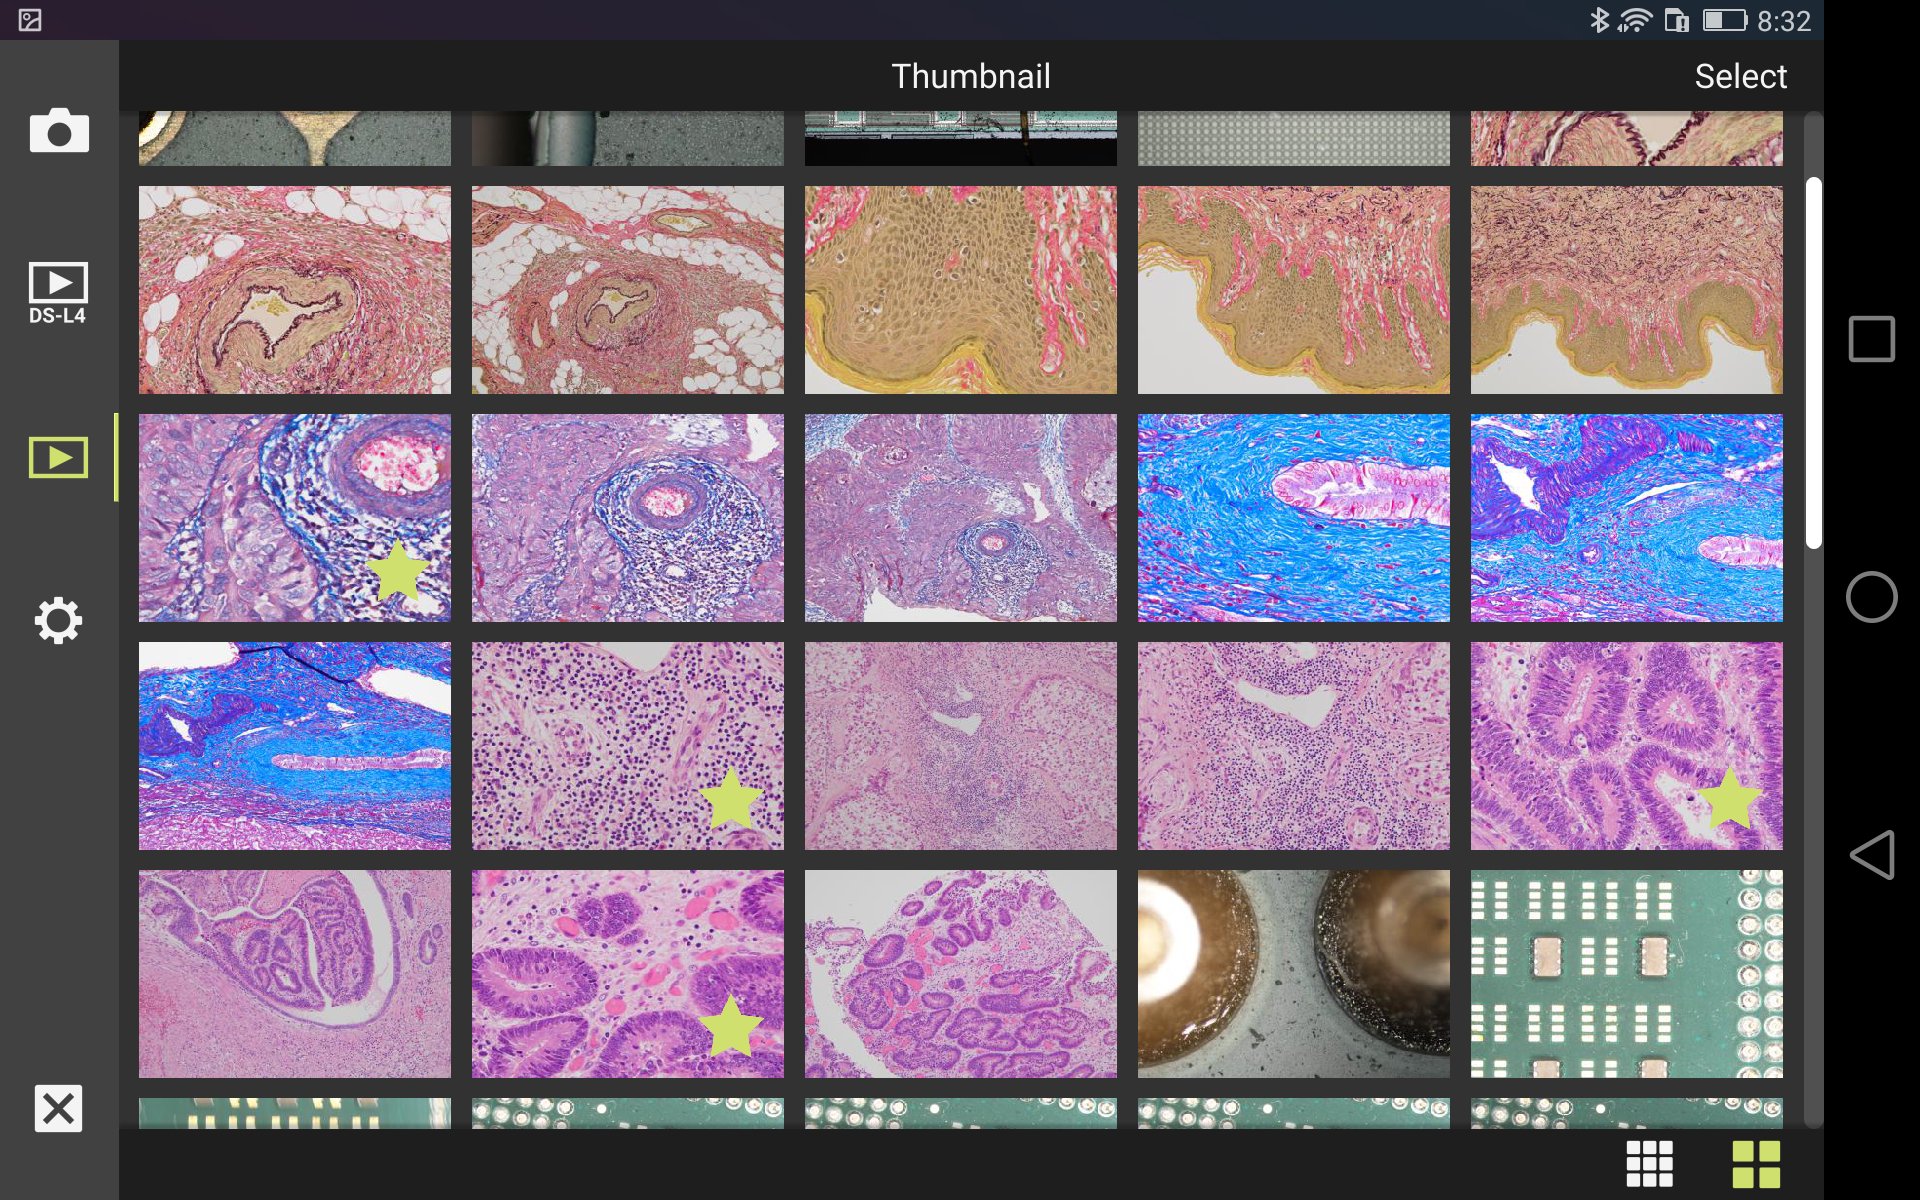Open the DS-L4 playback view

58,293
